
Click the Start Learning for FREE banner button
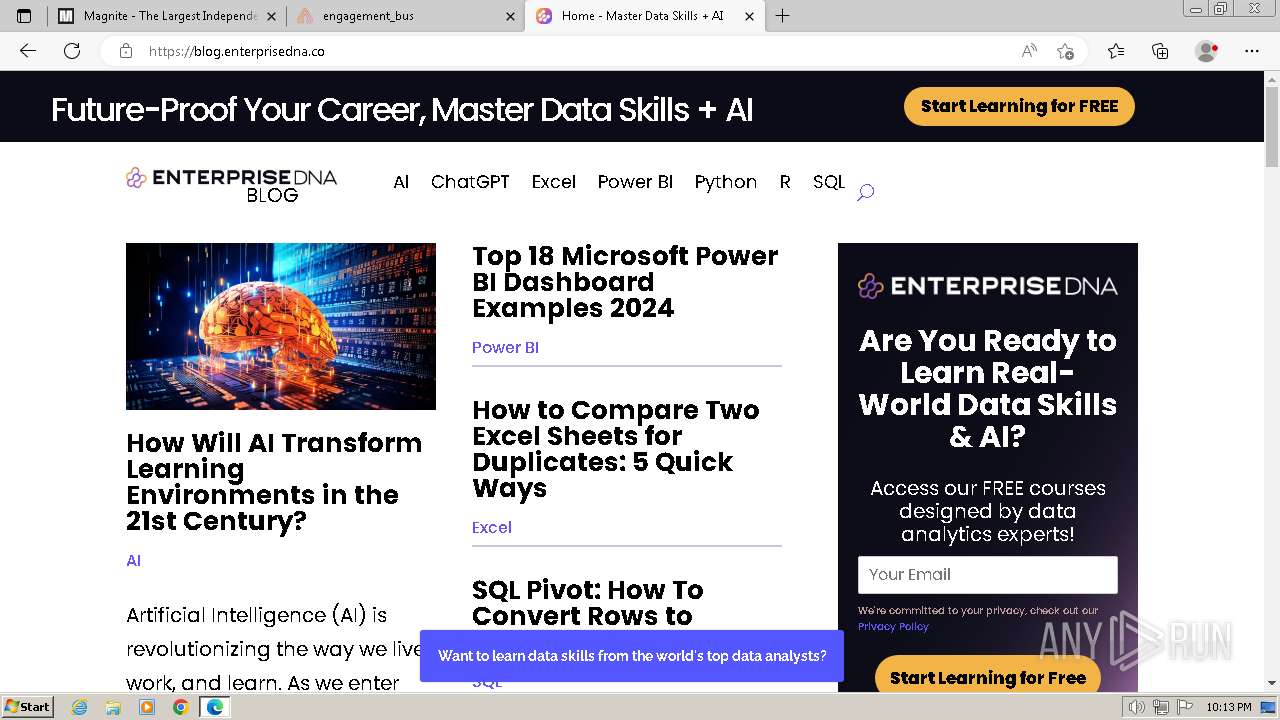[x=1019, y=106]
